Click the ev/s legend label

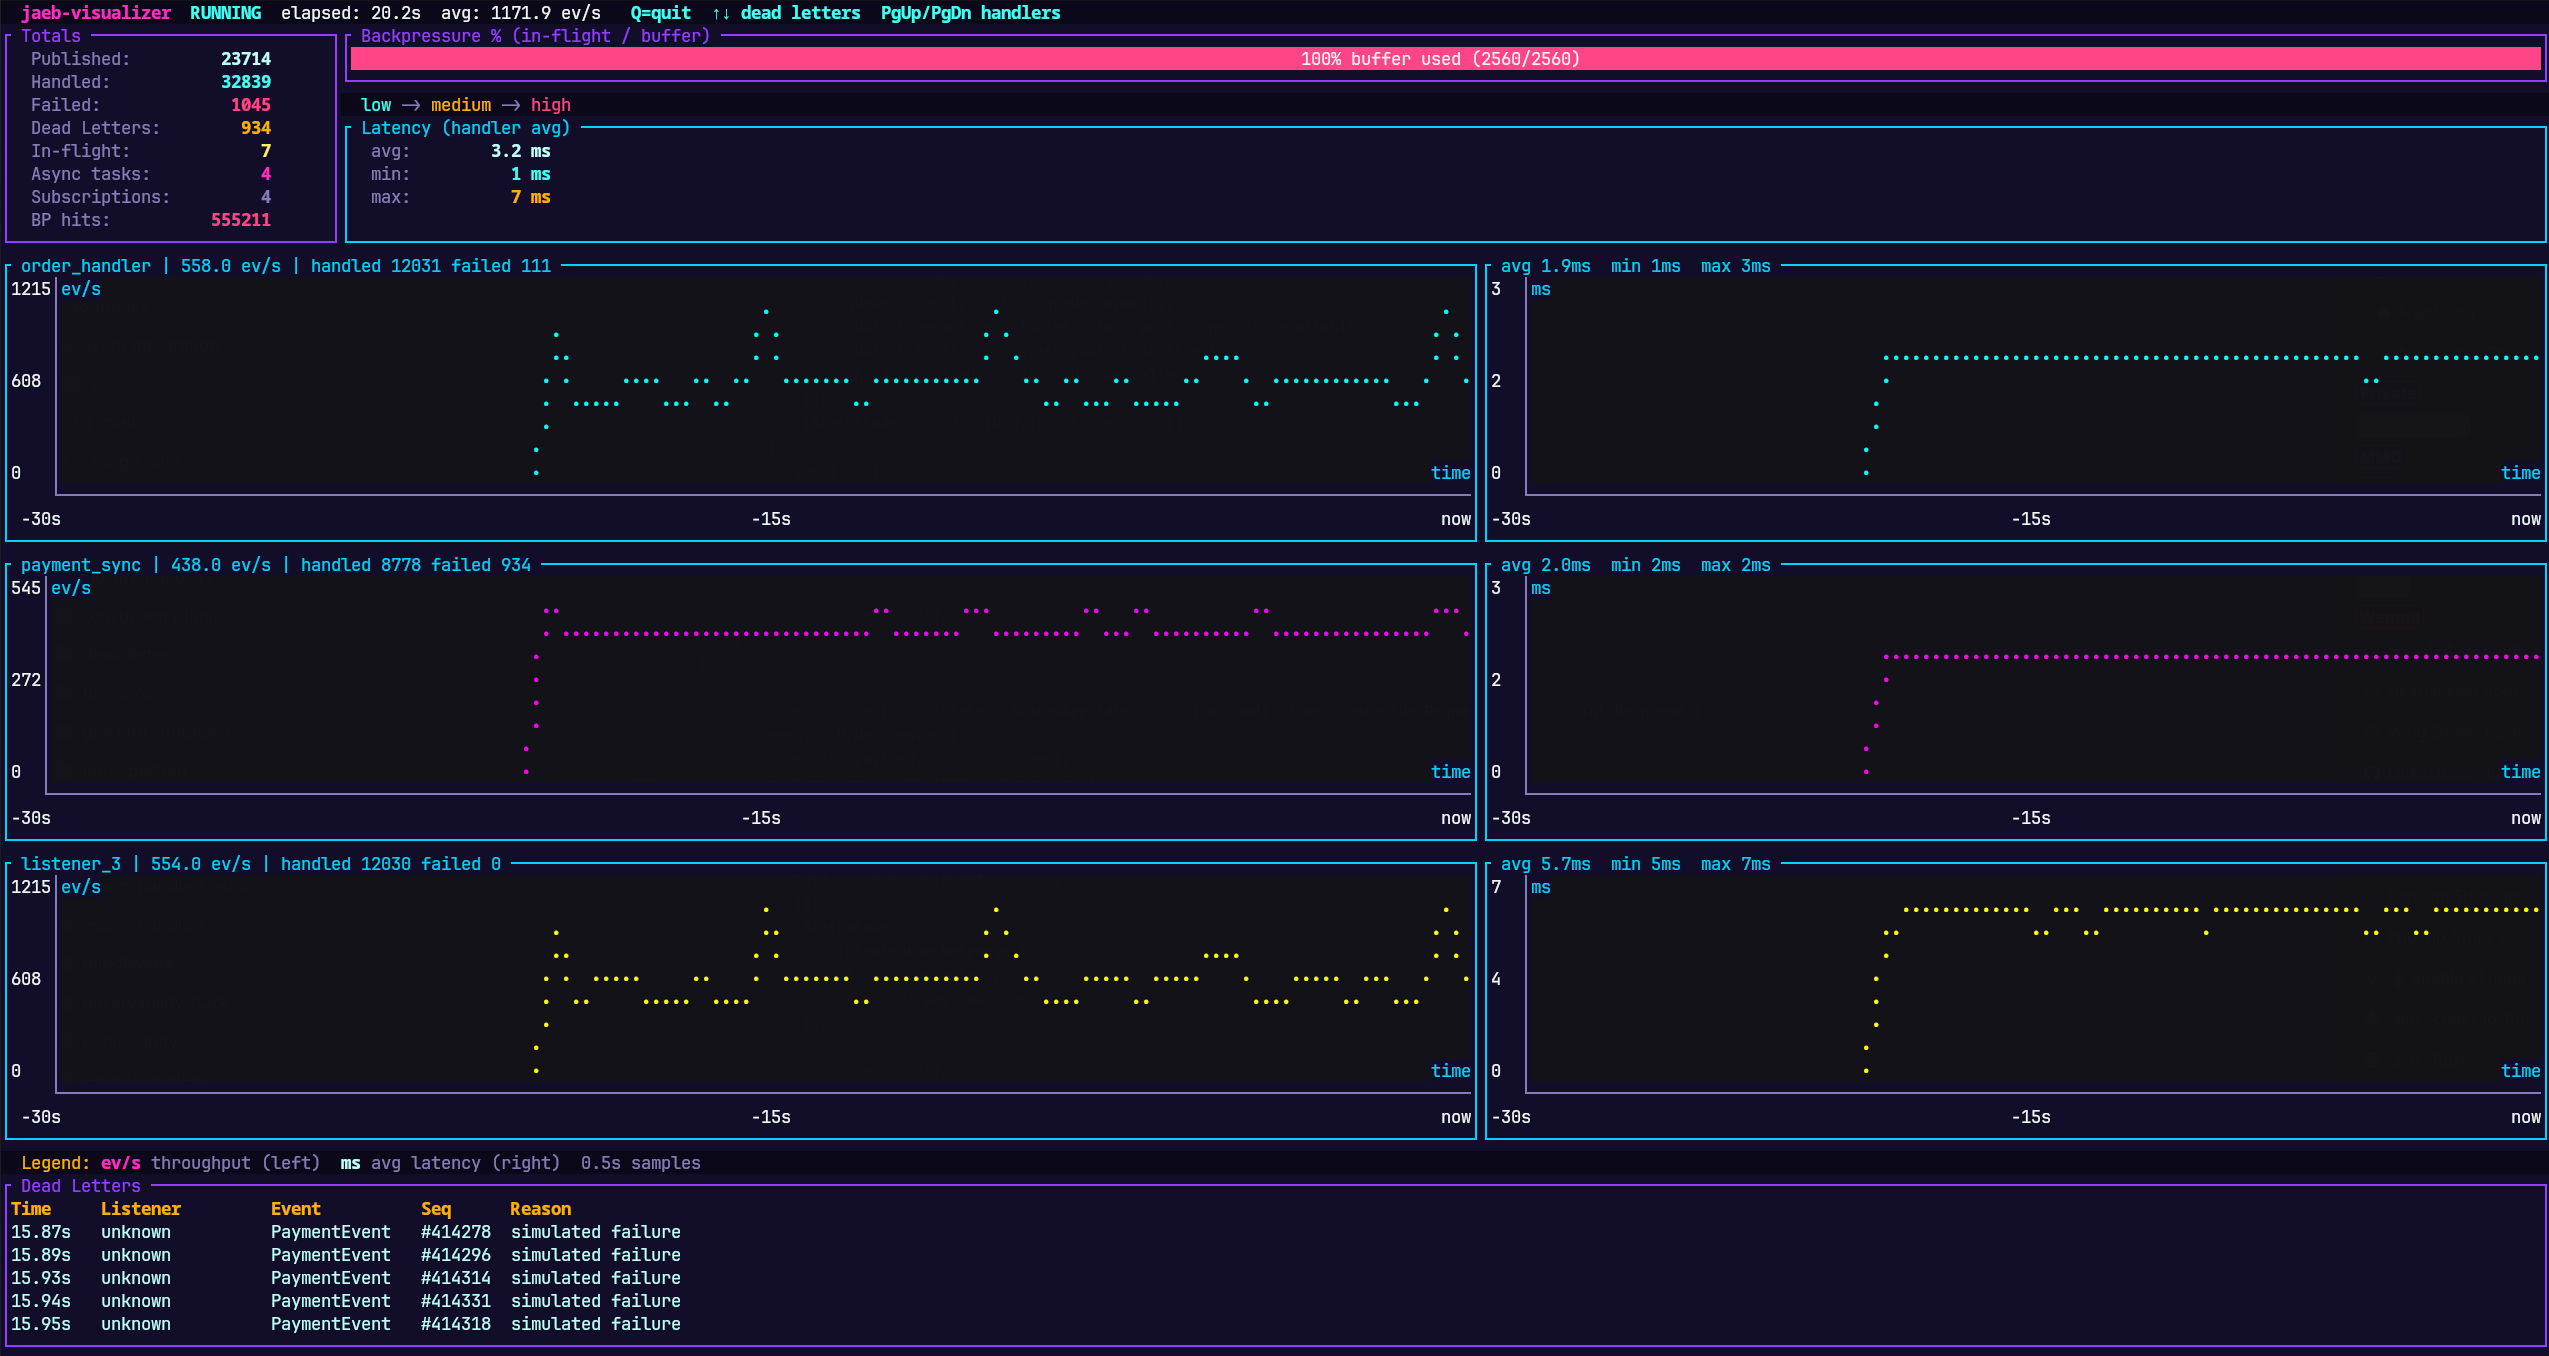(120, 1163)
